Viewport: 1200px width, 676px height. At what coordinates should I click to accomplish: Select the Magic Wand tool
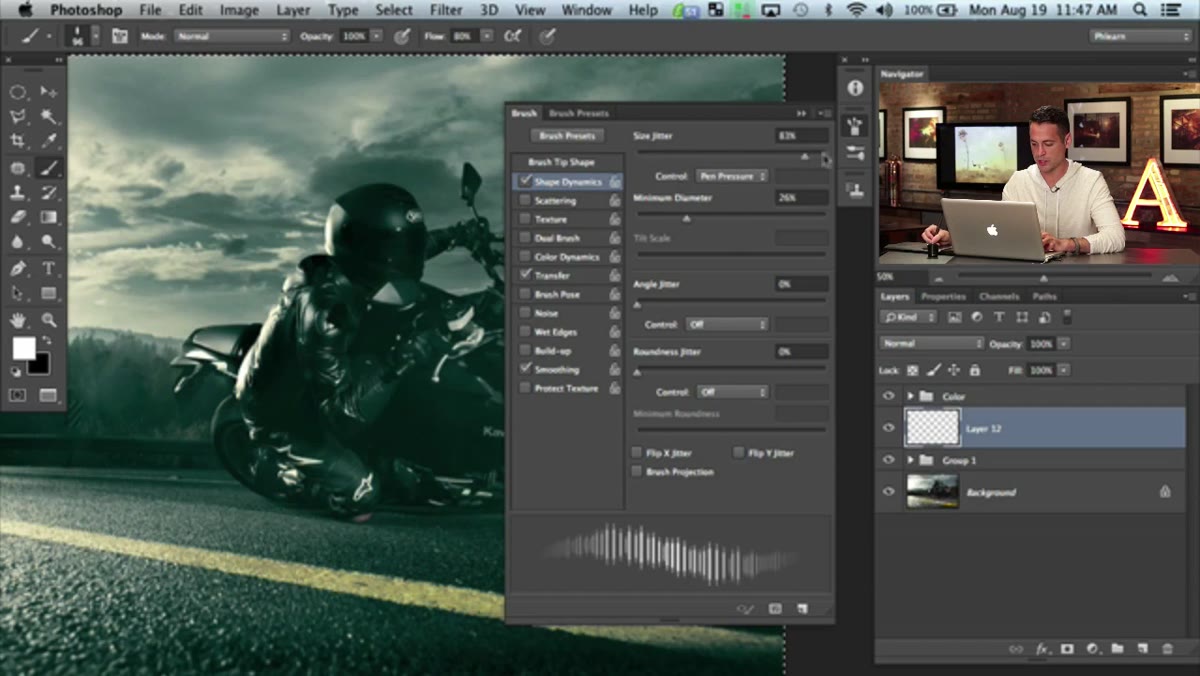48,117
